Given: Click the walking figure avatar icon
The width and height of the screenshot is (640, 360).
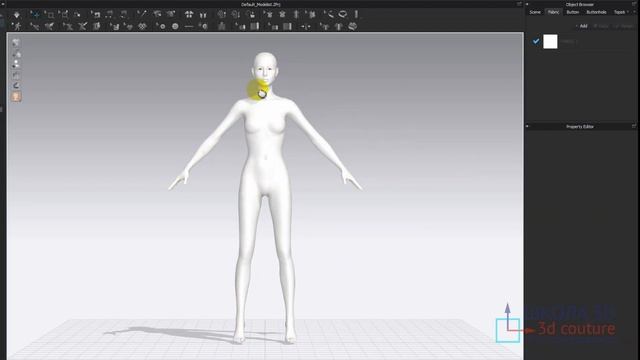Looking at the screenshot, I should click(x=17, y=27).
